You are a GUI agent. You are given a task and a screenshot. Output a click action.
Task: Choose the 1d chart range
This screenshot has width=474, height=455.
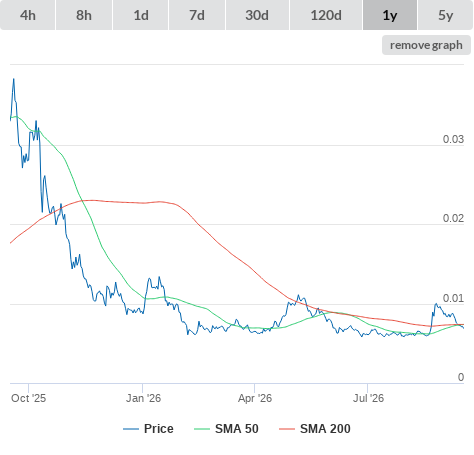(141, 15)
